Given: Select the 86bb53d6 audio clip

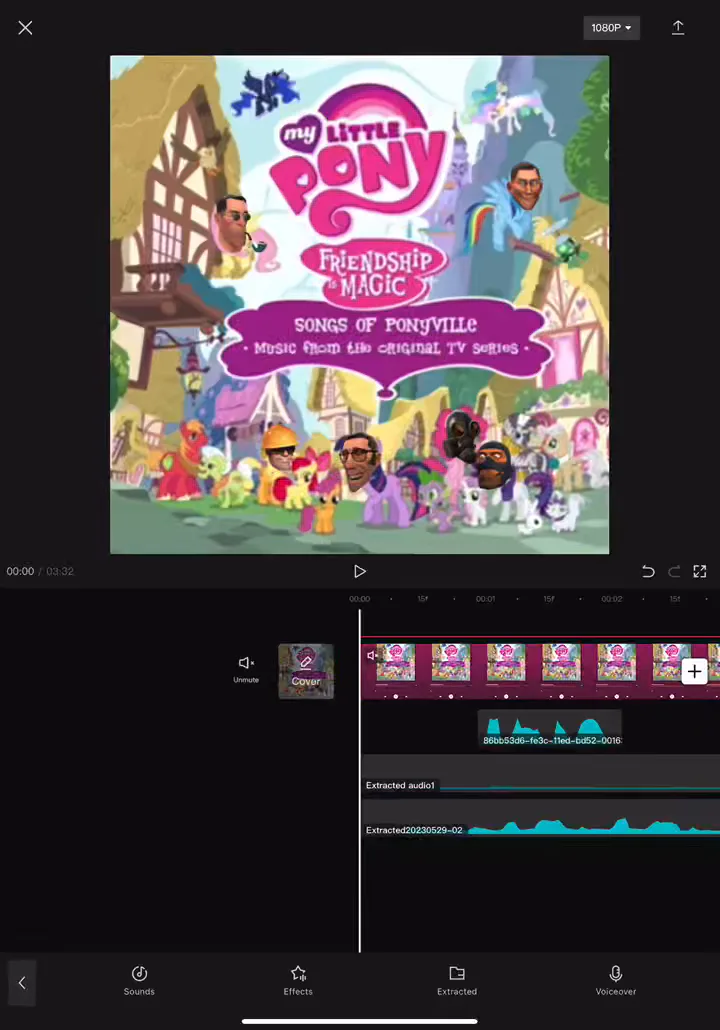Looking at the screenshot, I should point(549,728).
